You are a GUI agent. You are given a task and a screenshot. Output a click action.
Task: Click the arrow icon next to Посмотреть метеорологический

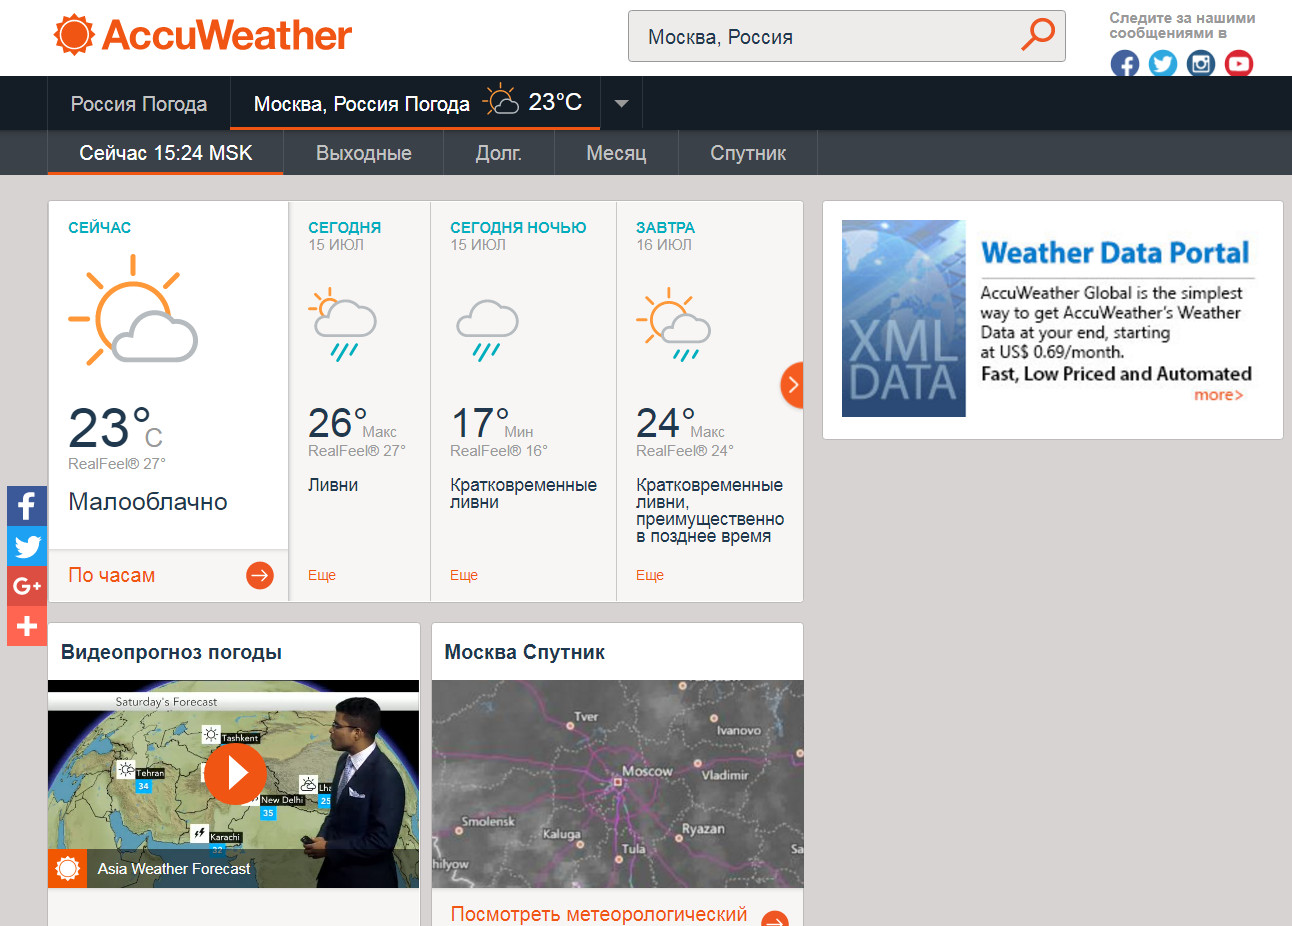click(774, 919)
